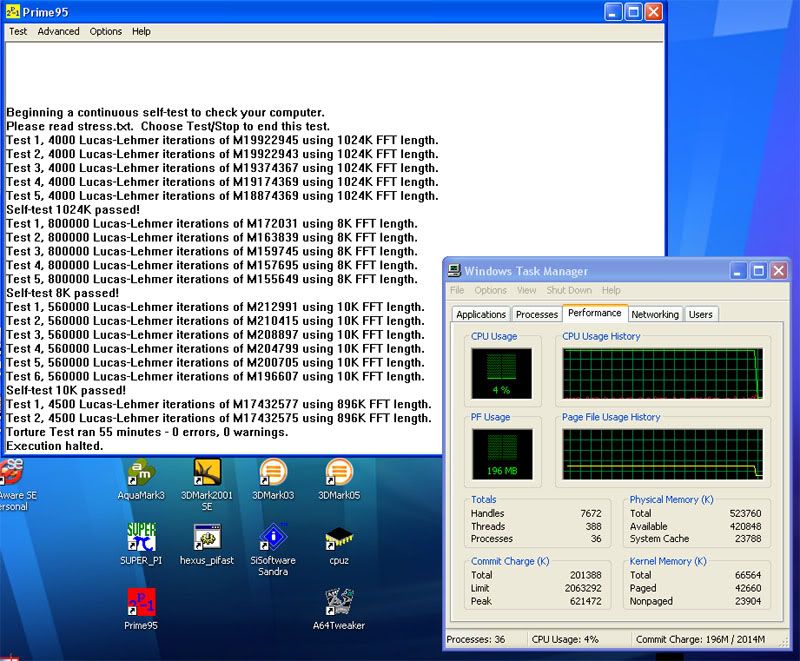This screenshot has height=661, width=800.
Task: Click the PF Usage gauge showing 196 MB
Action: [502, 454]
